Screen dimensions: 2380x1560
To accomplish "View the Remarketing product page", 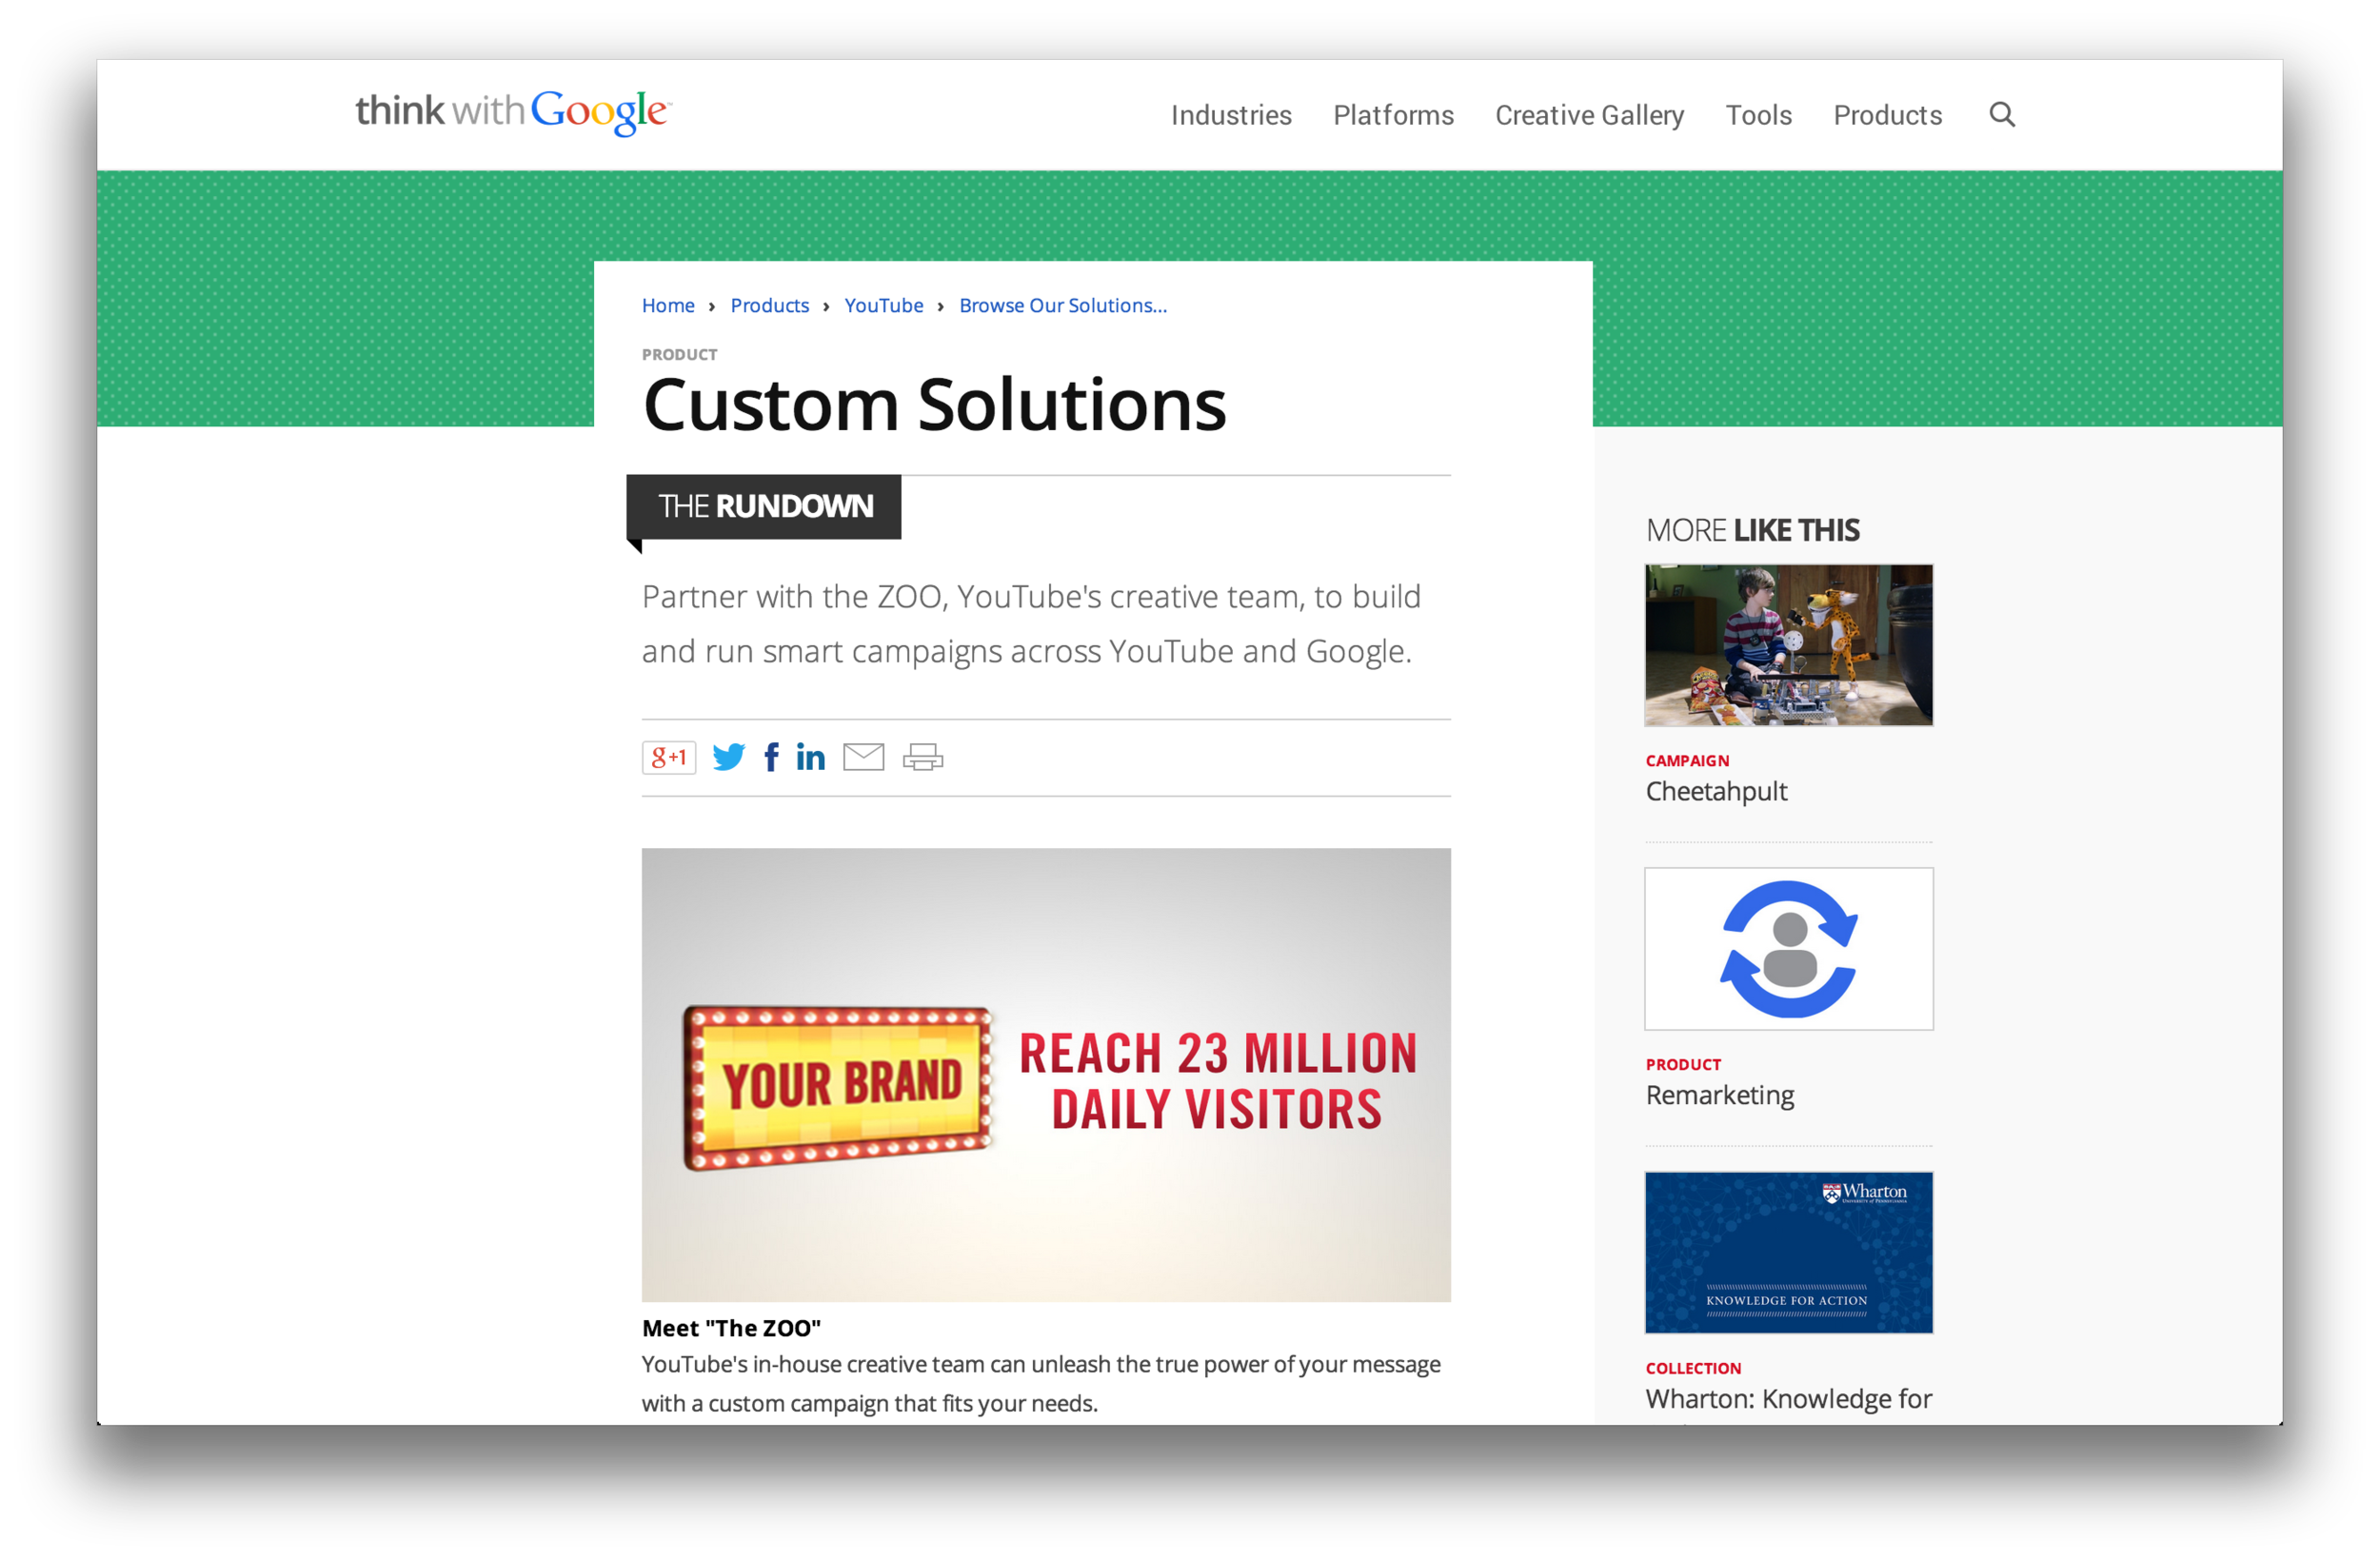I will pyautogui.click(x=1720, y=1095).
